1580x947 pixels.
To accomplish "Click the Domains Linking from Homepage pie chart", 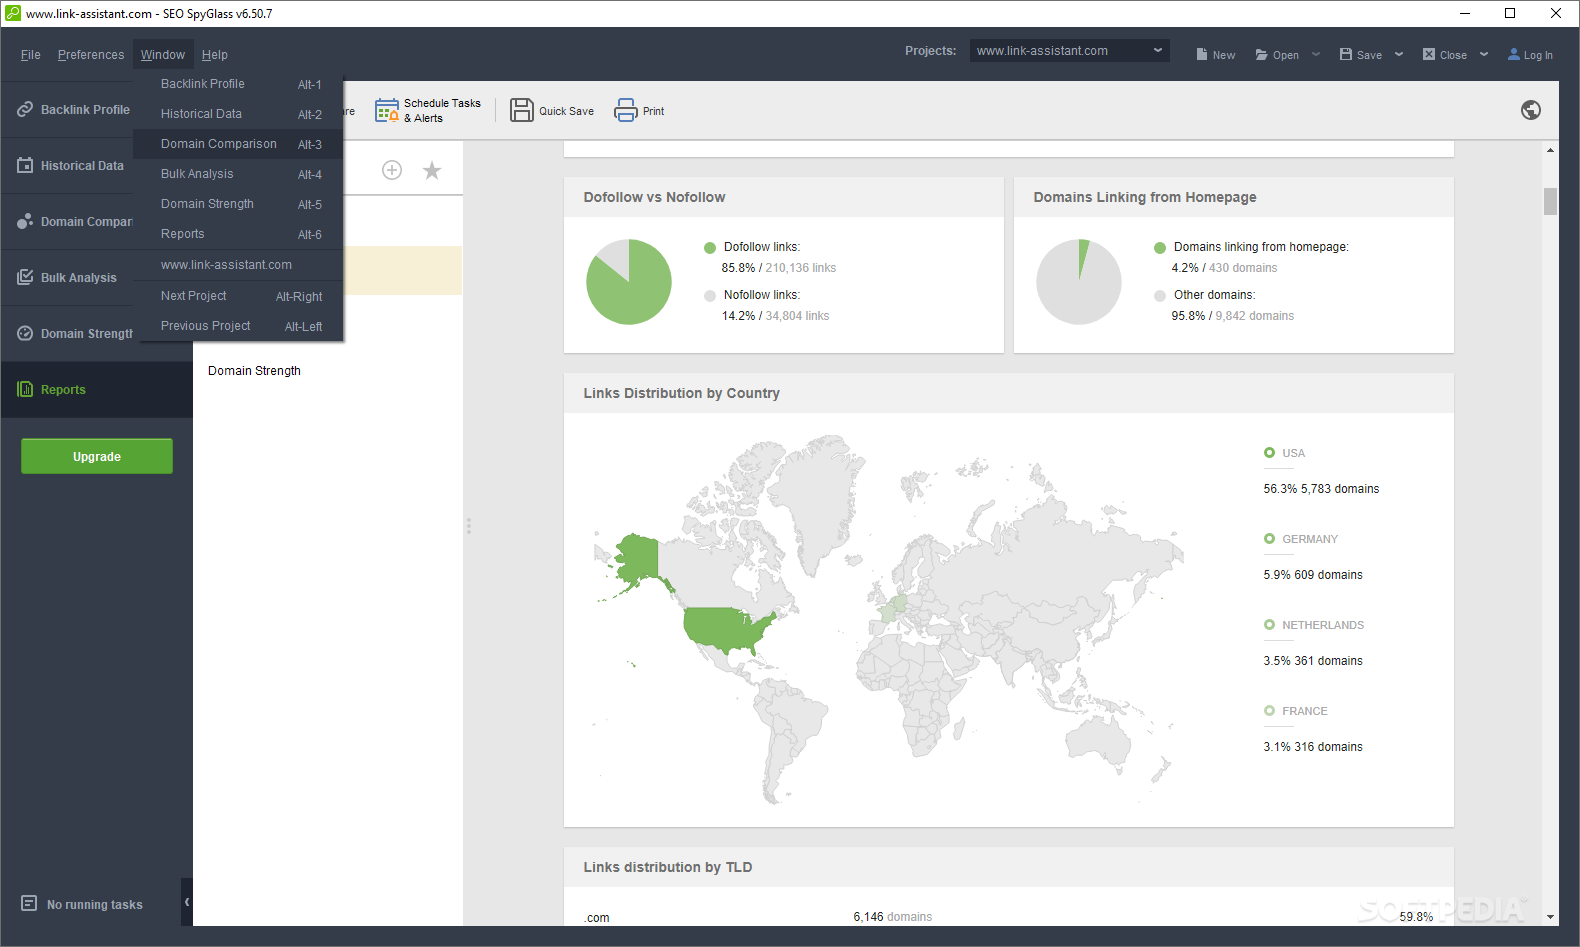I will 1079,282.
